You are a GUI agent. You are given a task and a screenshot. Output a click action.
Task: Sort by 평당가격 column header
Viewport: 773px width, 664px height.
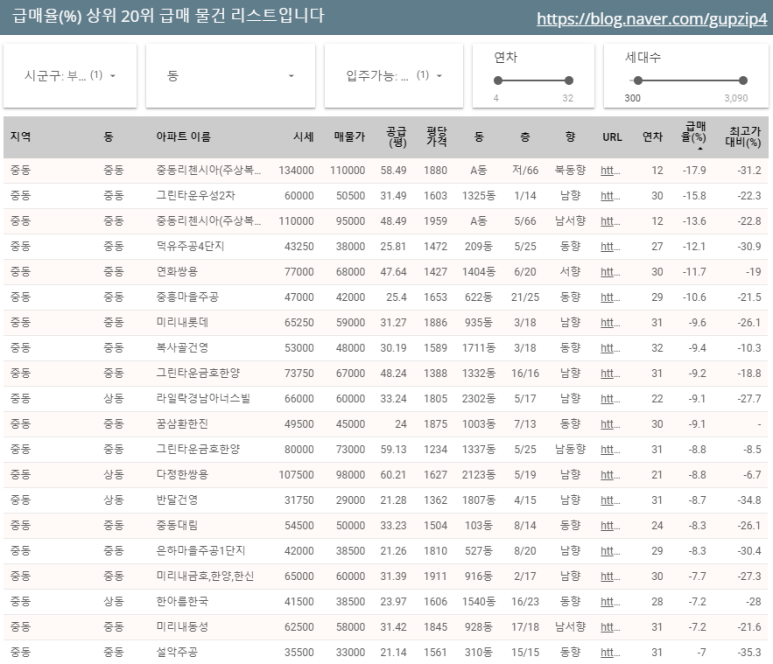pyautogui.click(x=437, y=137)
